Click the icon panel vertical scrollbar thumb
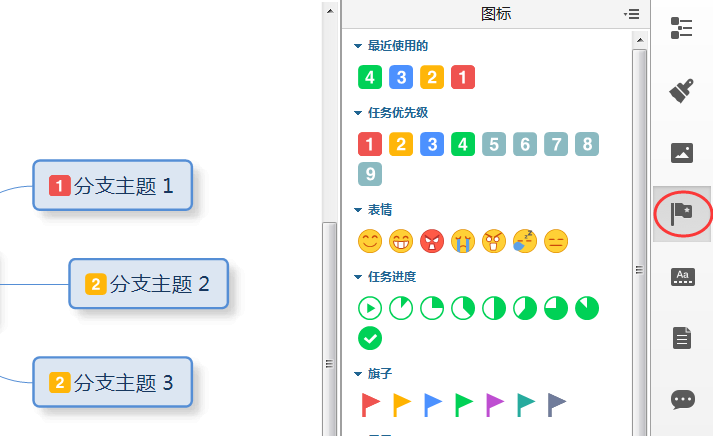This screenshot has width=713, height=436. [x=640, y=243]
